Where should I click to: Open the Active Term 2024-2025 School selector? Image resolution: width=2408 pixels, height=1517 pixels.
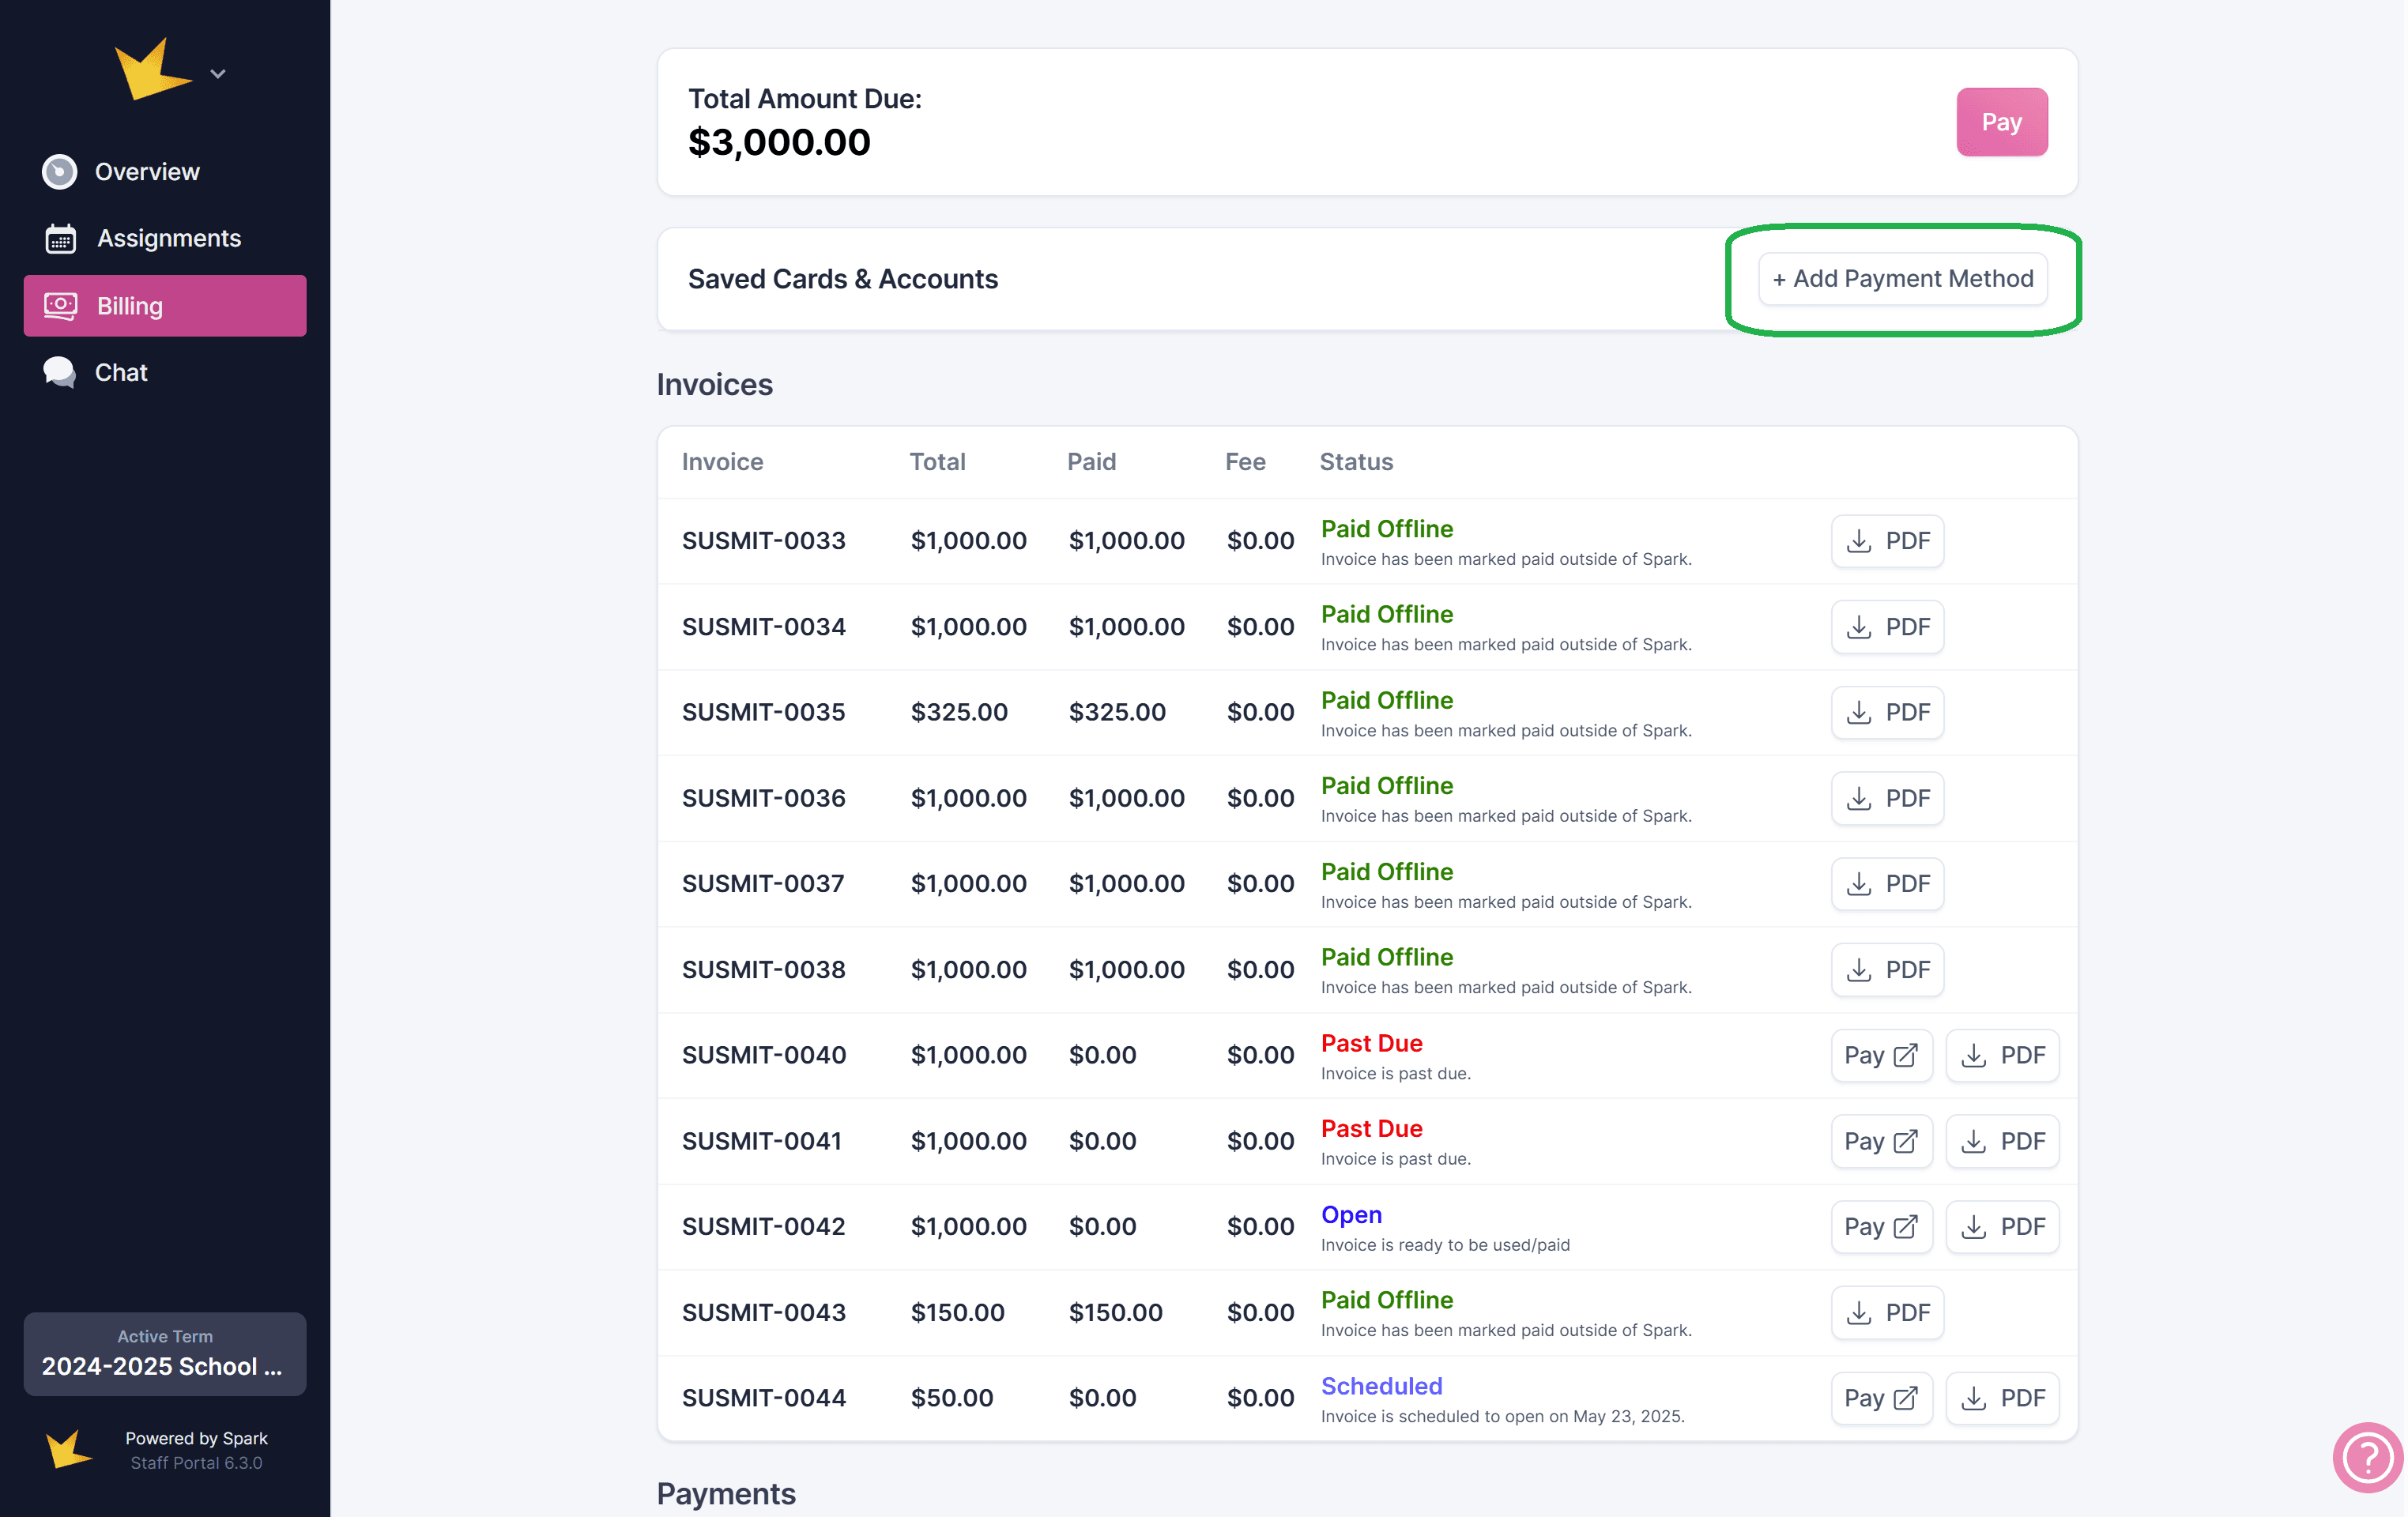(x=165, y=1353)
